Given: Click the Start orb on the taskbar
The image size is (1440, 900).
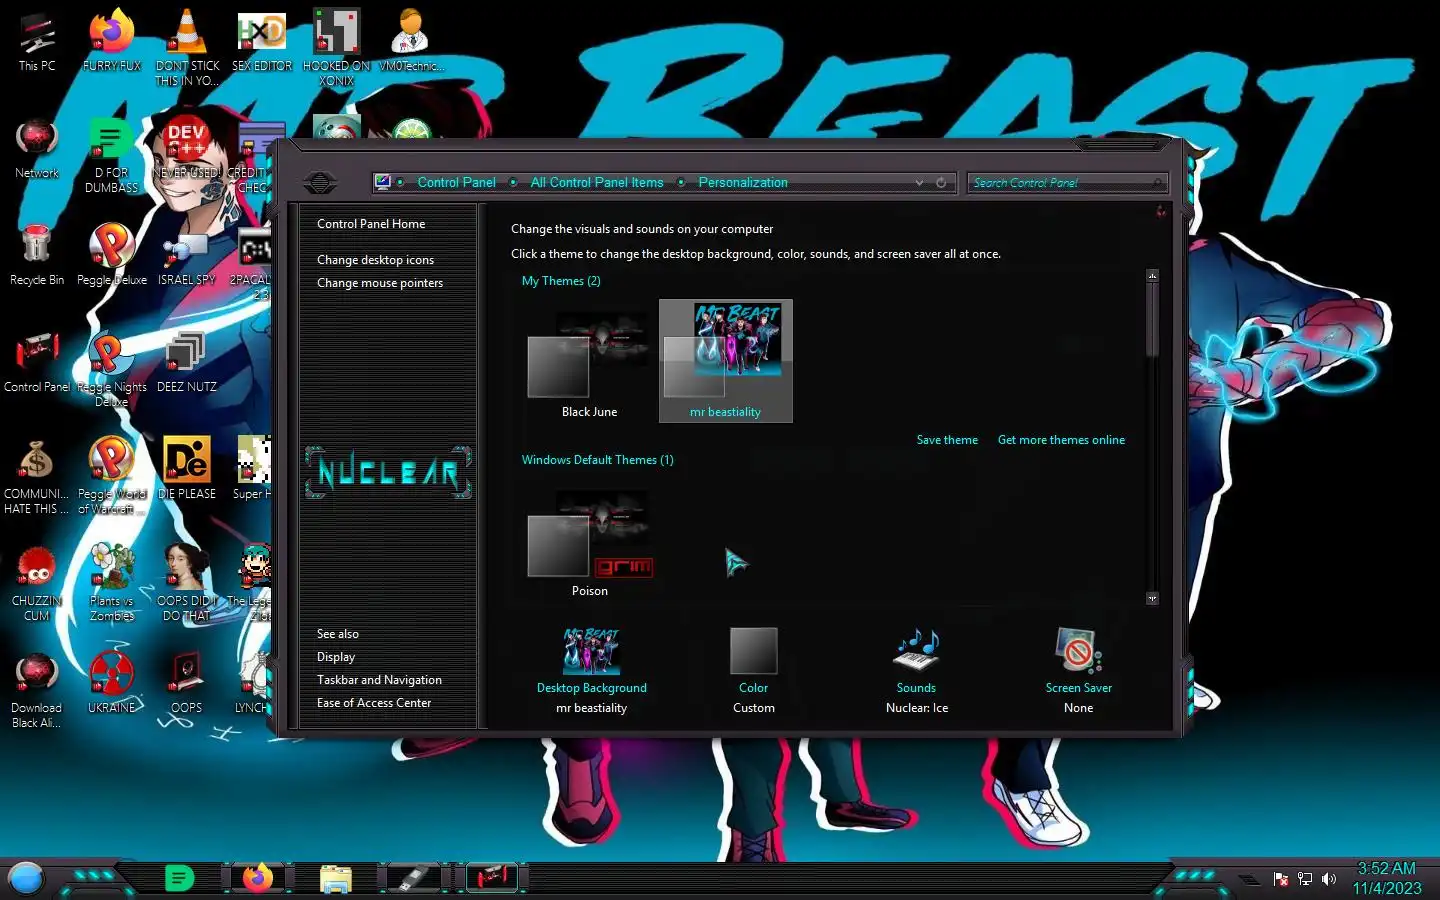Looking at the screenshot, I should [26, 878].
